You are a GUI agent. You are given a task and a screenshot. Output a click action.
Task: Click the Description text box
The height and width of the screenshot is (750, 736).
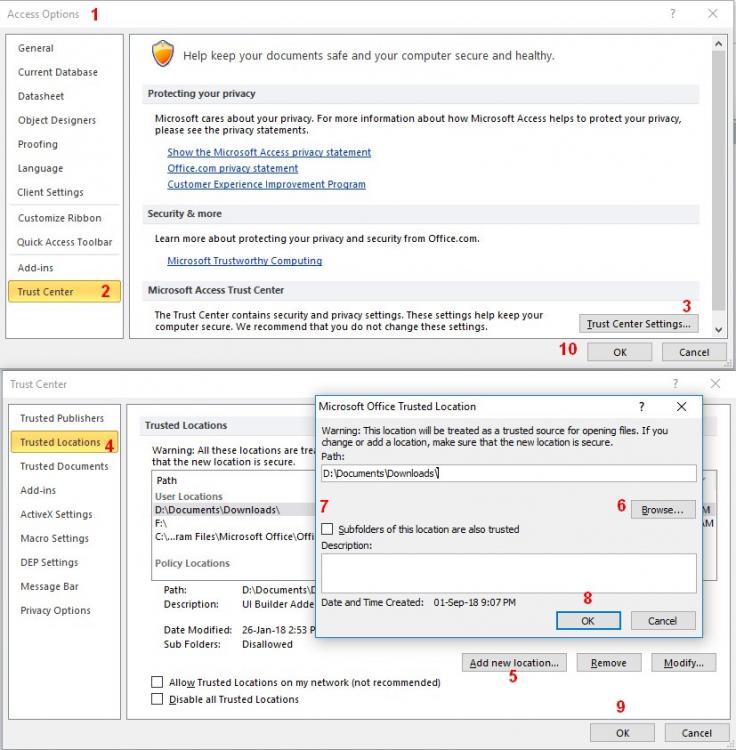509,573
